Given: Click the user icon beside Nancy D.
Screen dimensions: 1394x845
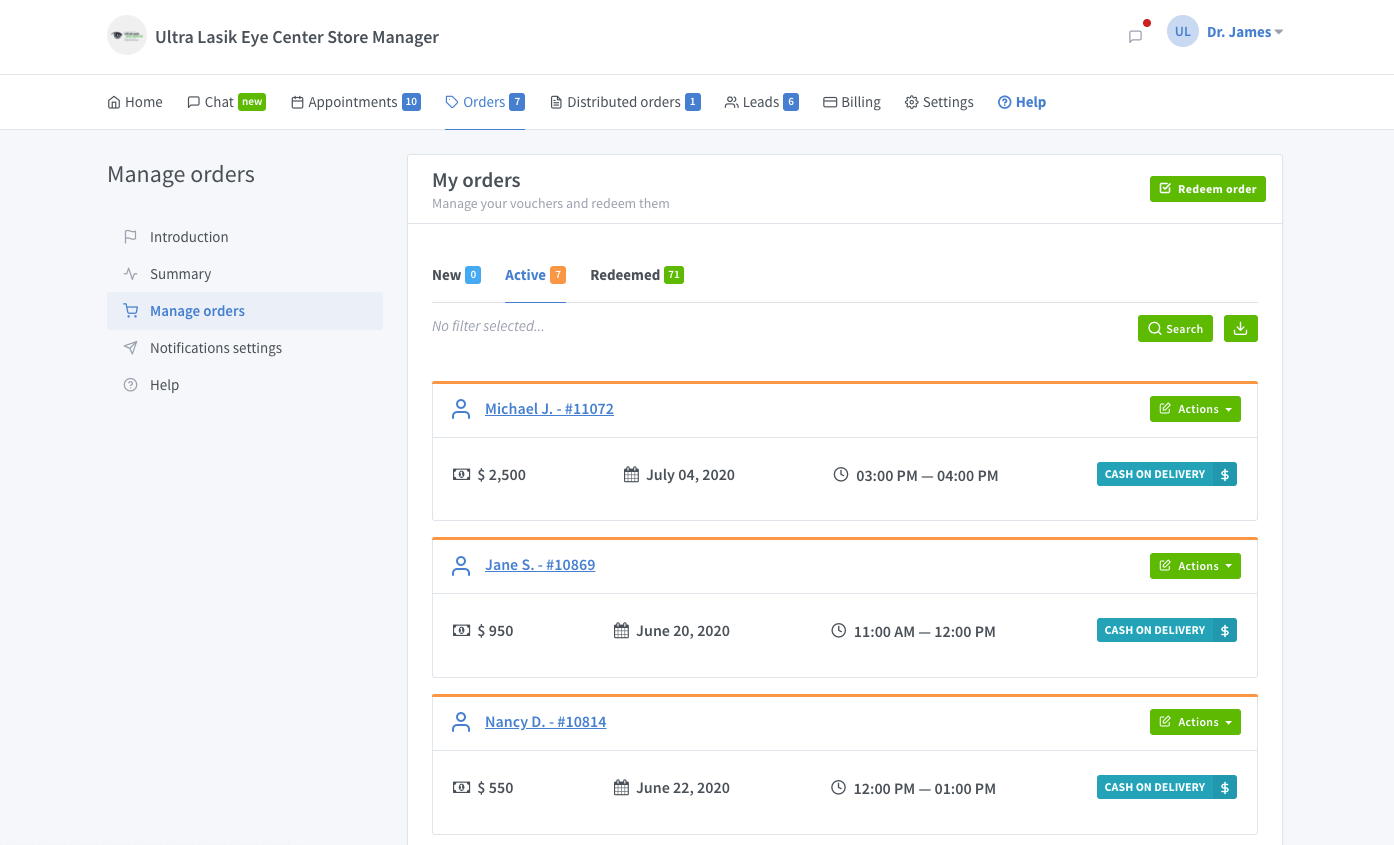Looking at the screenshot, I should click(461, 722).
